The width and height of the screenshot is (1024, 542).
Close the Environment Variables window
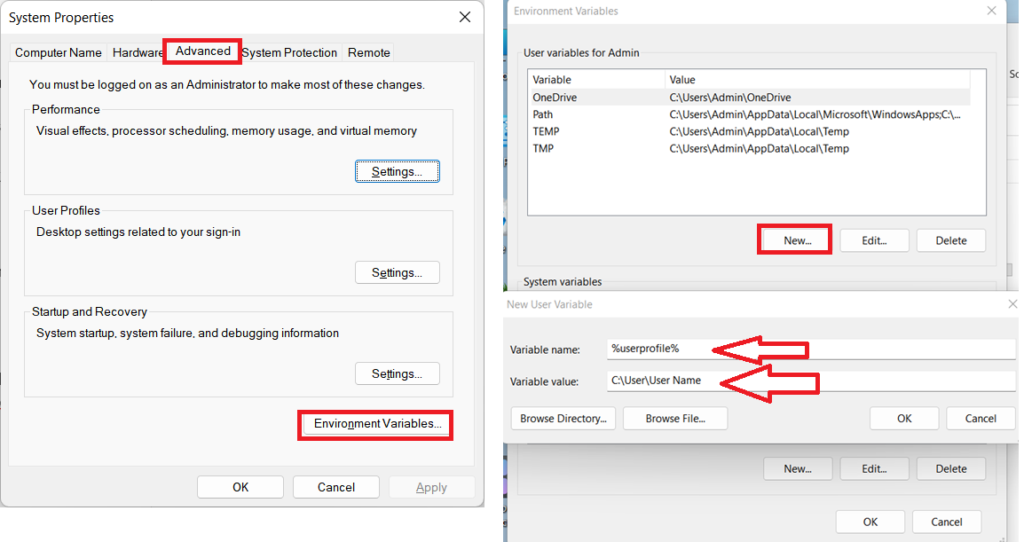click(x=991, y=10)
